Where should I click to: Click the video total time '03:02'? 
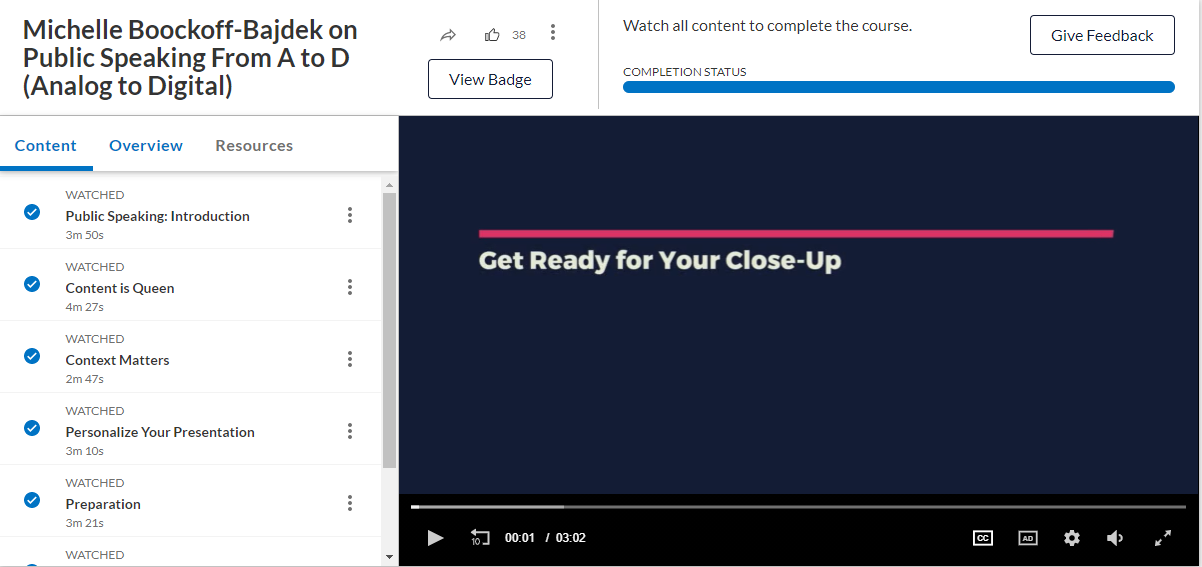tap(571, 538)
